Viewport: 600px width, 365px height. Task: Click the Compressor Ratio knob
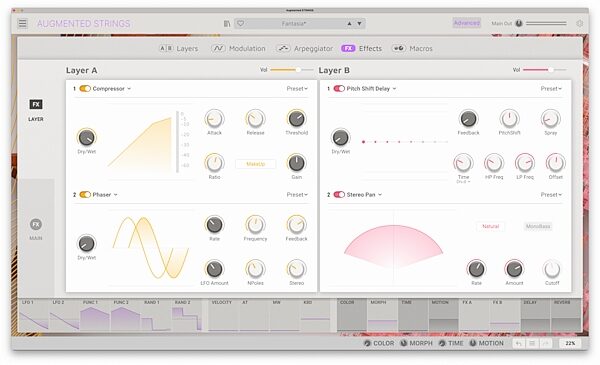point(214,163)
